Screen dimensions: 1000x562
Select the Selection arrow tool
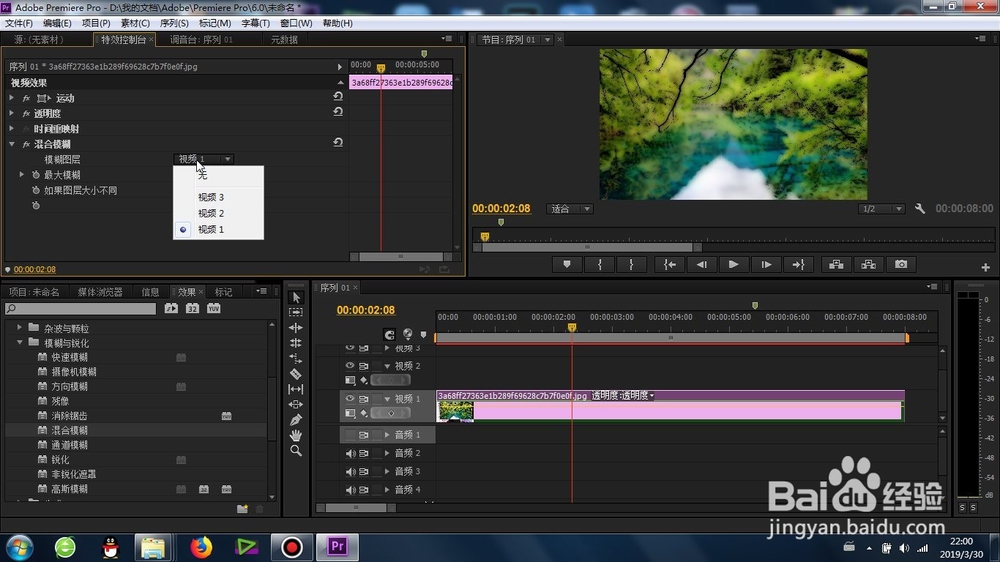click(x=296, y=297)
